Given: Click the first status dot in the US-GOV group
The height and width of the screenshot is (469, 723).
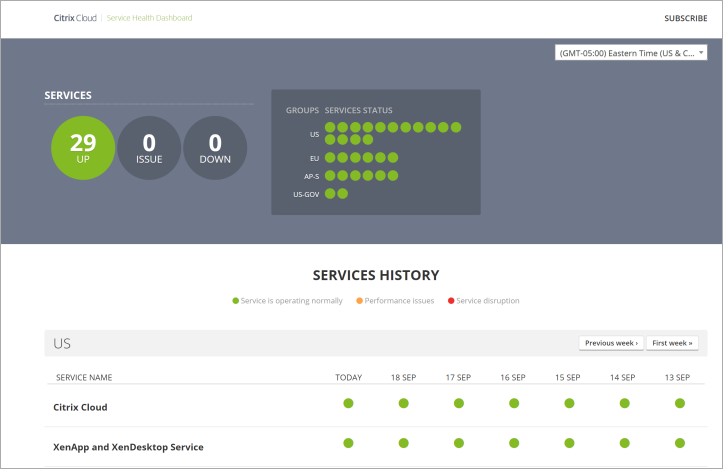Looking at the screenshot, I should coord(330,194).
